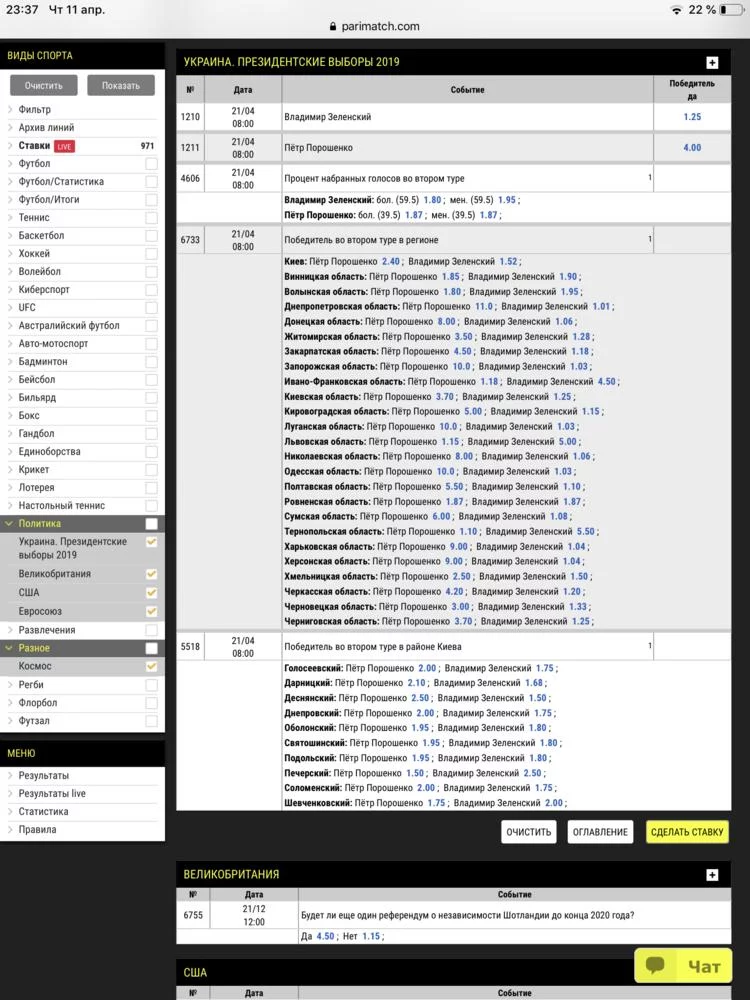Open Ставки live section

click(34, 145)
